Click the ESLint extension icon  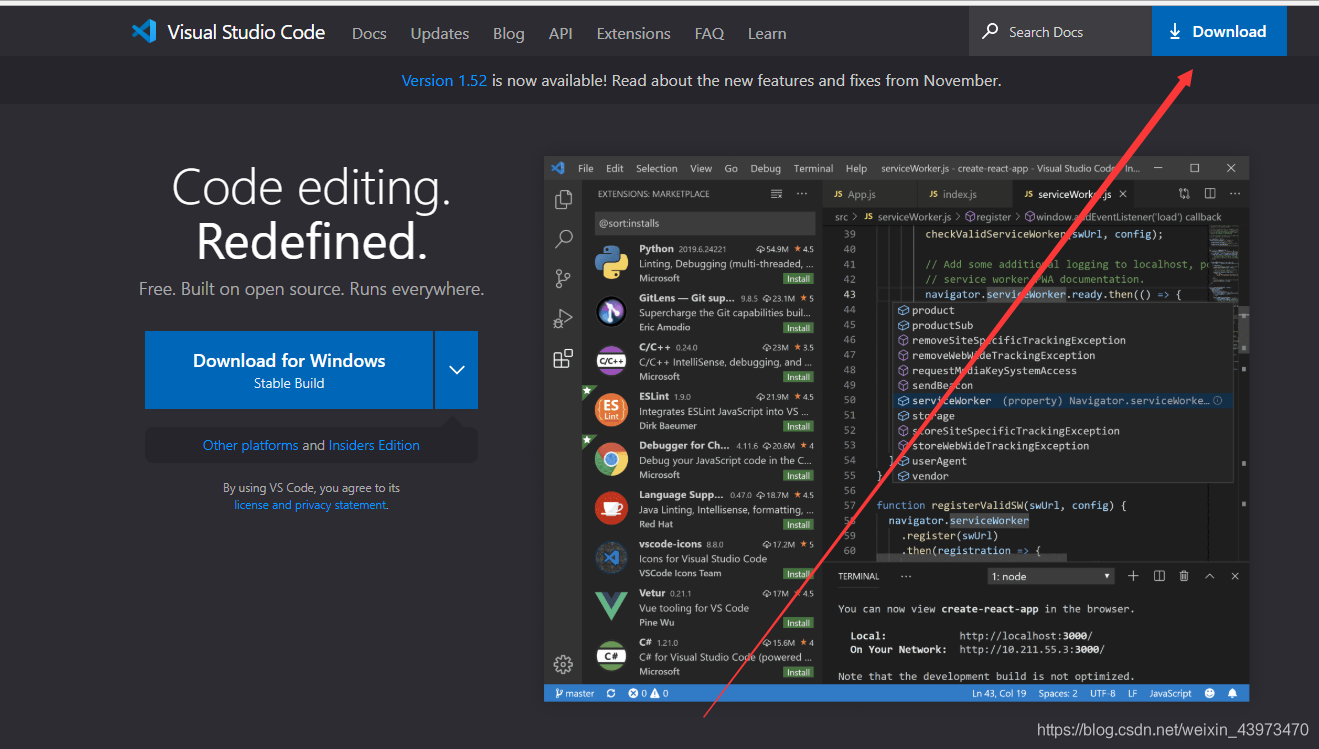(611, 410)
